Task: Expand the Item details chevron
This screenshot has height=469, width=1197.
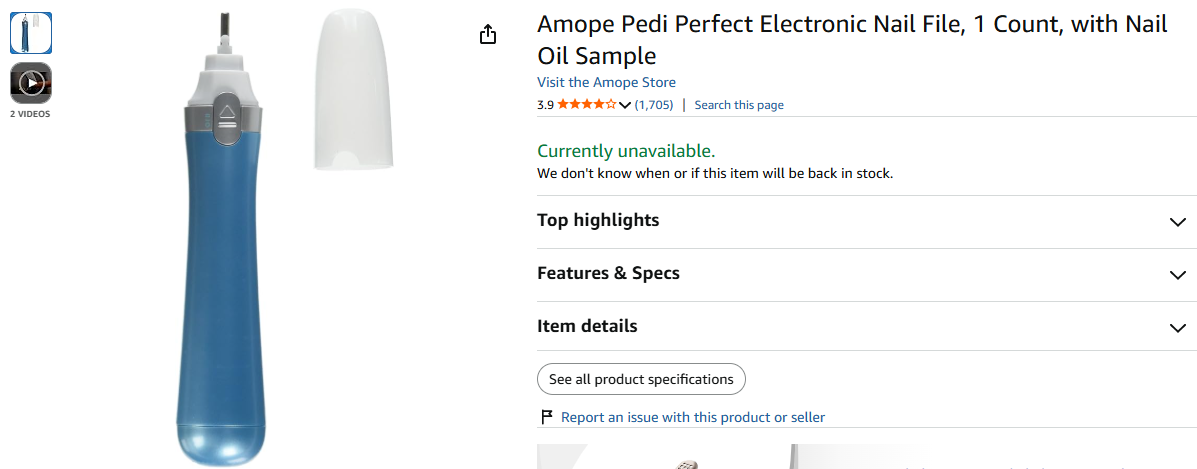Action: pyautogui.click(x=1178, y=328)
